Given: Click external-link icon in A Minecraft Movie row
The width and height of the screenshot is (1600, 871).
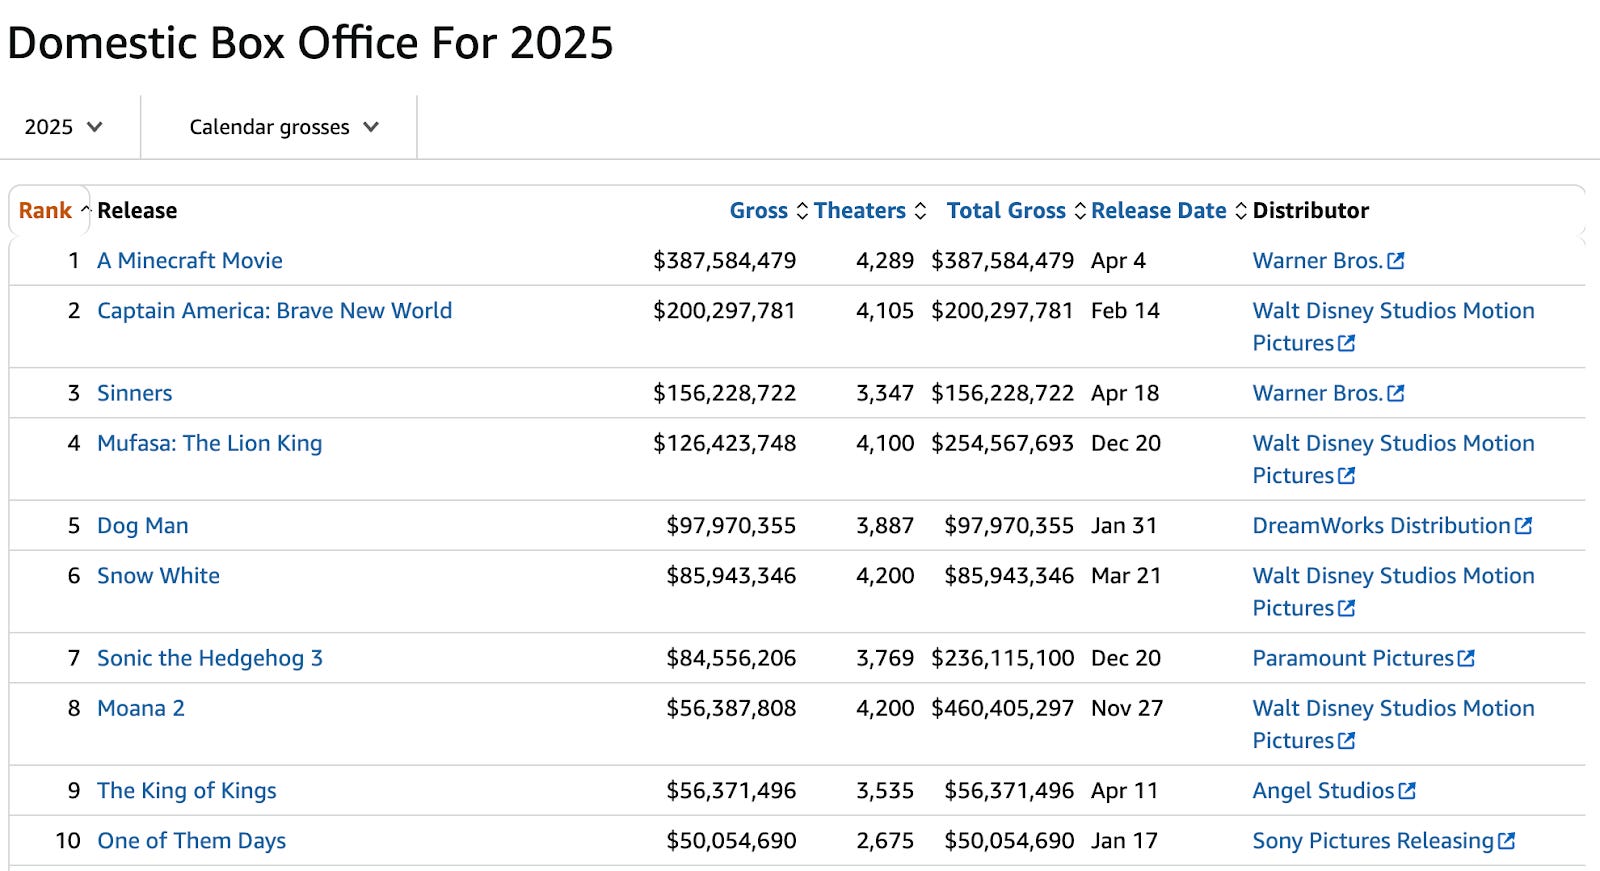Looking at the screenshot, I should tap(1396, 261).
